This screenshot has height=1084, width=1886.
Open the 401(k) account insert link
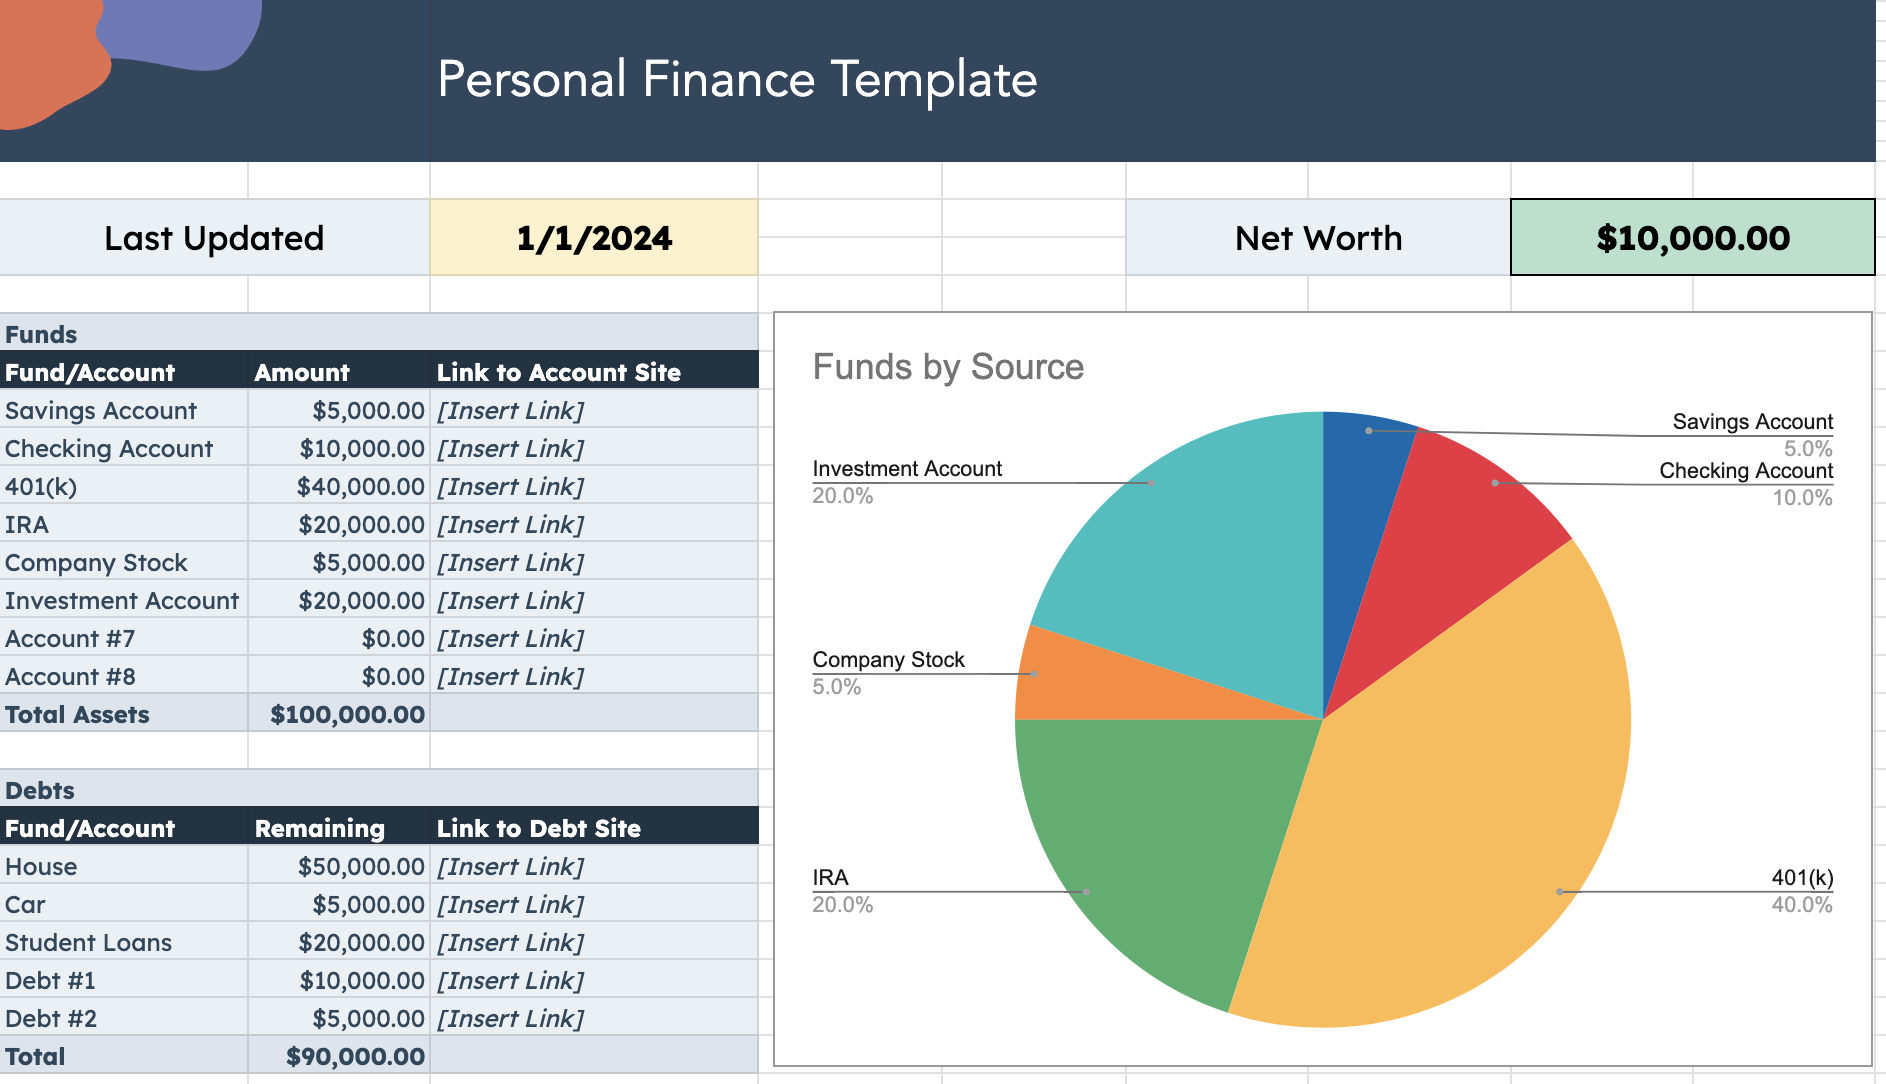(510, 487)
